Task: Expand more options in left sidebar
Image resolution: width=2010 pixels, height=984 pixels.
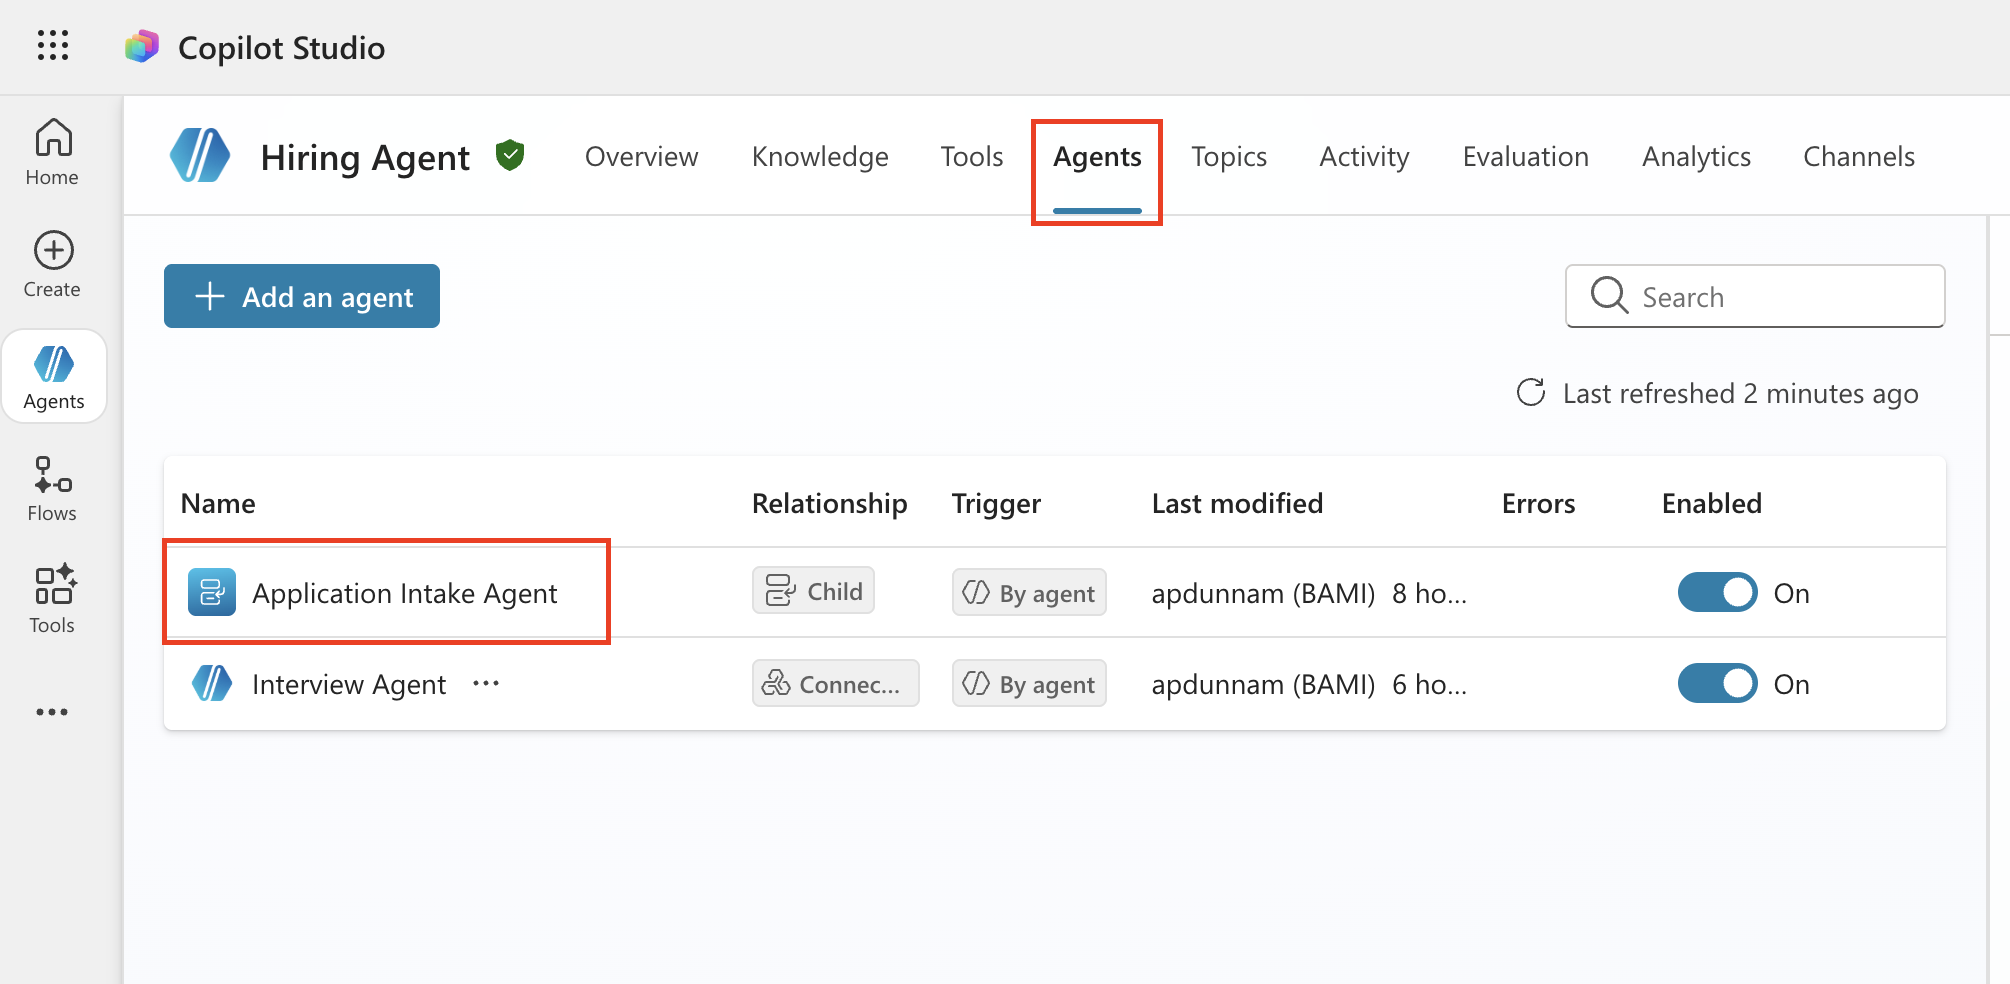Action: (53, 712)
